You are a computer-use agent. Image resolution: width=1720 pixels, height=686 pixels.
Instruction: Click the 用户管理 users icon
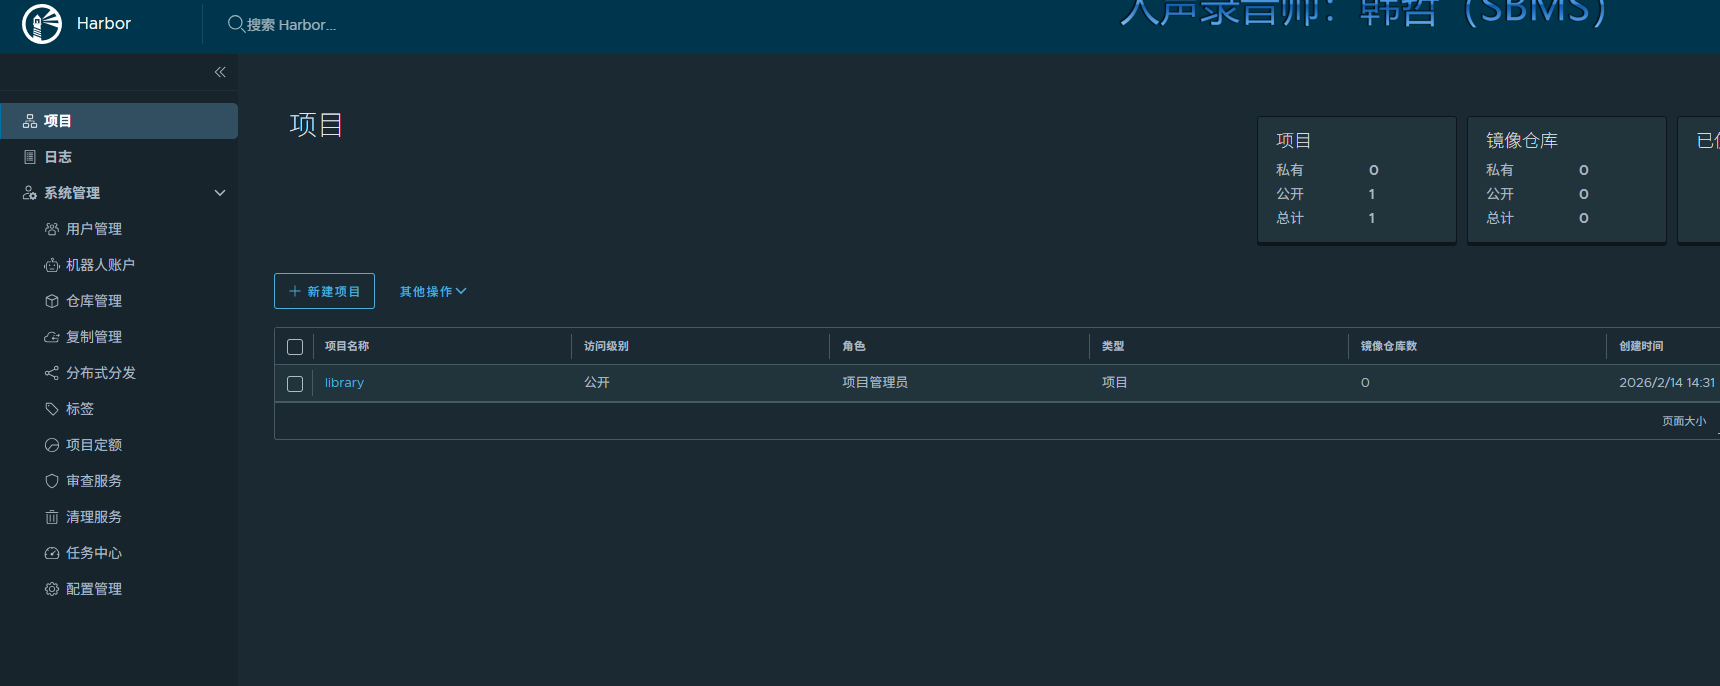pyautogui.click(x=52, y=229)
